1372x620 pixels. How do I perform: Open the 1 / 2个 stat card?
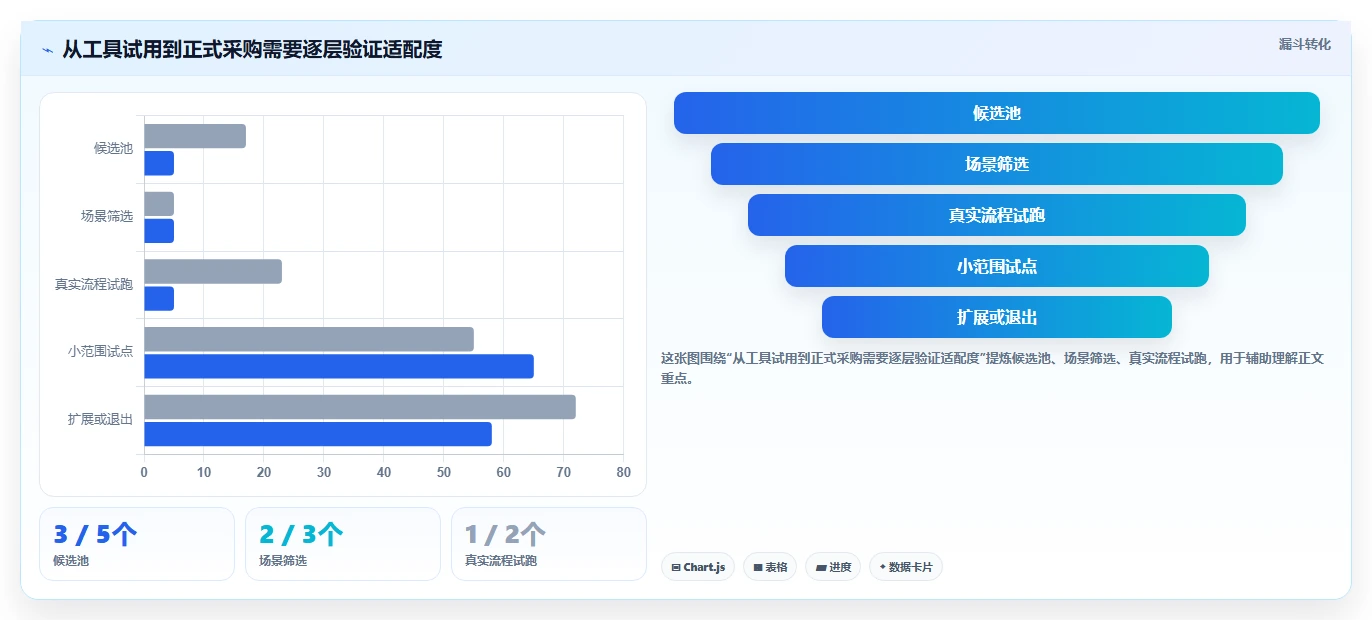[549, 544]
